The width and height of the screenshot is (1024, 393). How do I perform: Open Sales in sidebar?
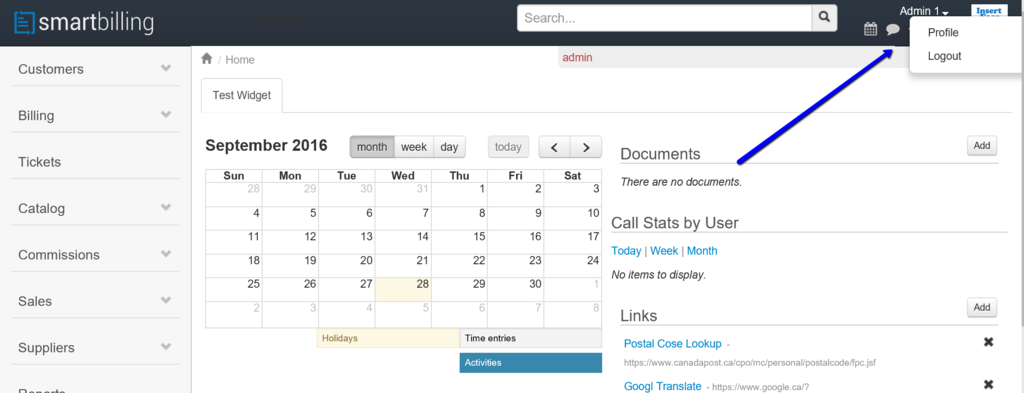(35, 302)
